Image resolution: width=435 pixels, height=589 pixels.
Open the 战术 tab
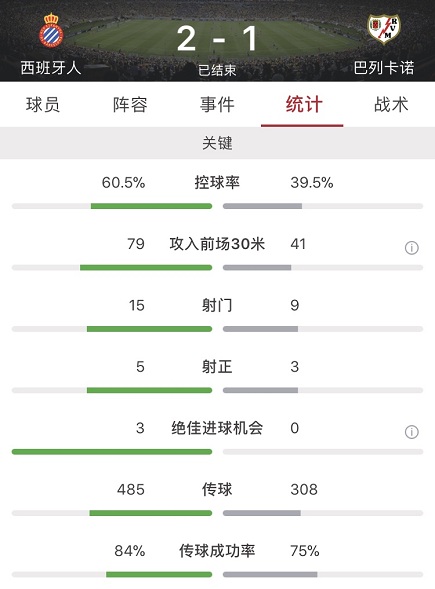point(391,104)
